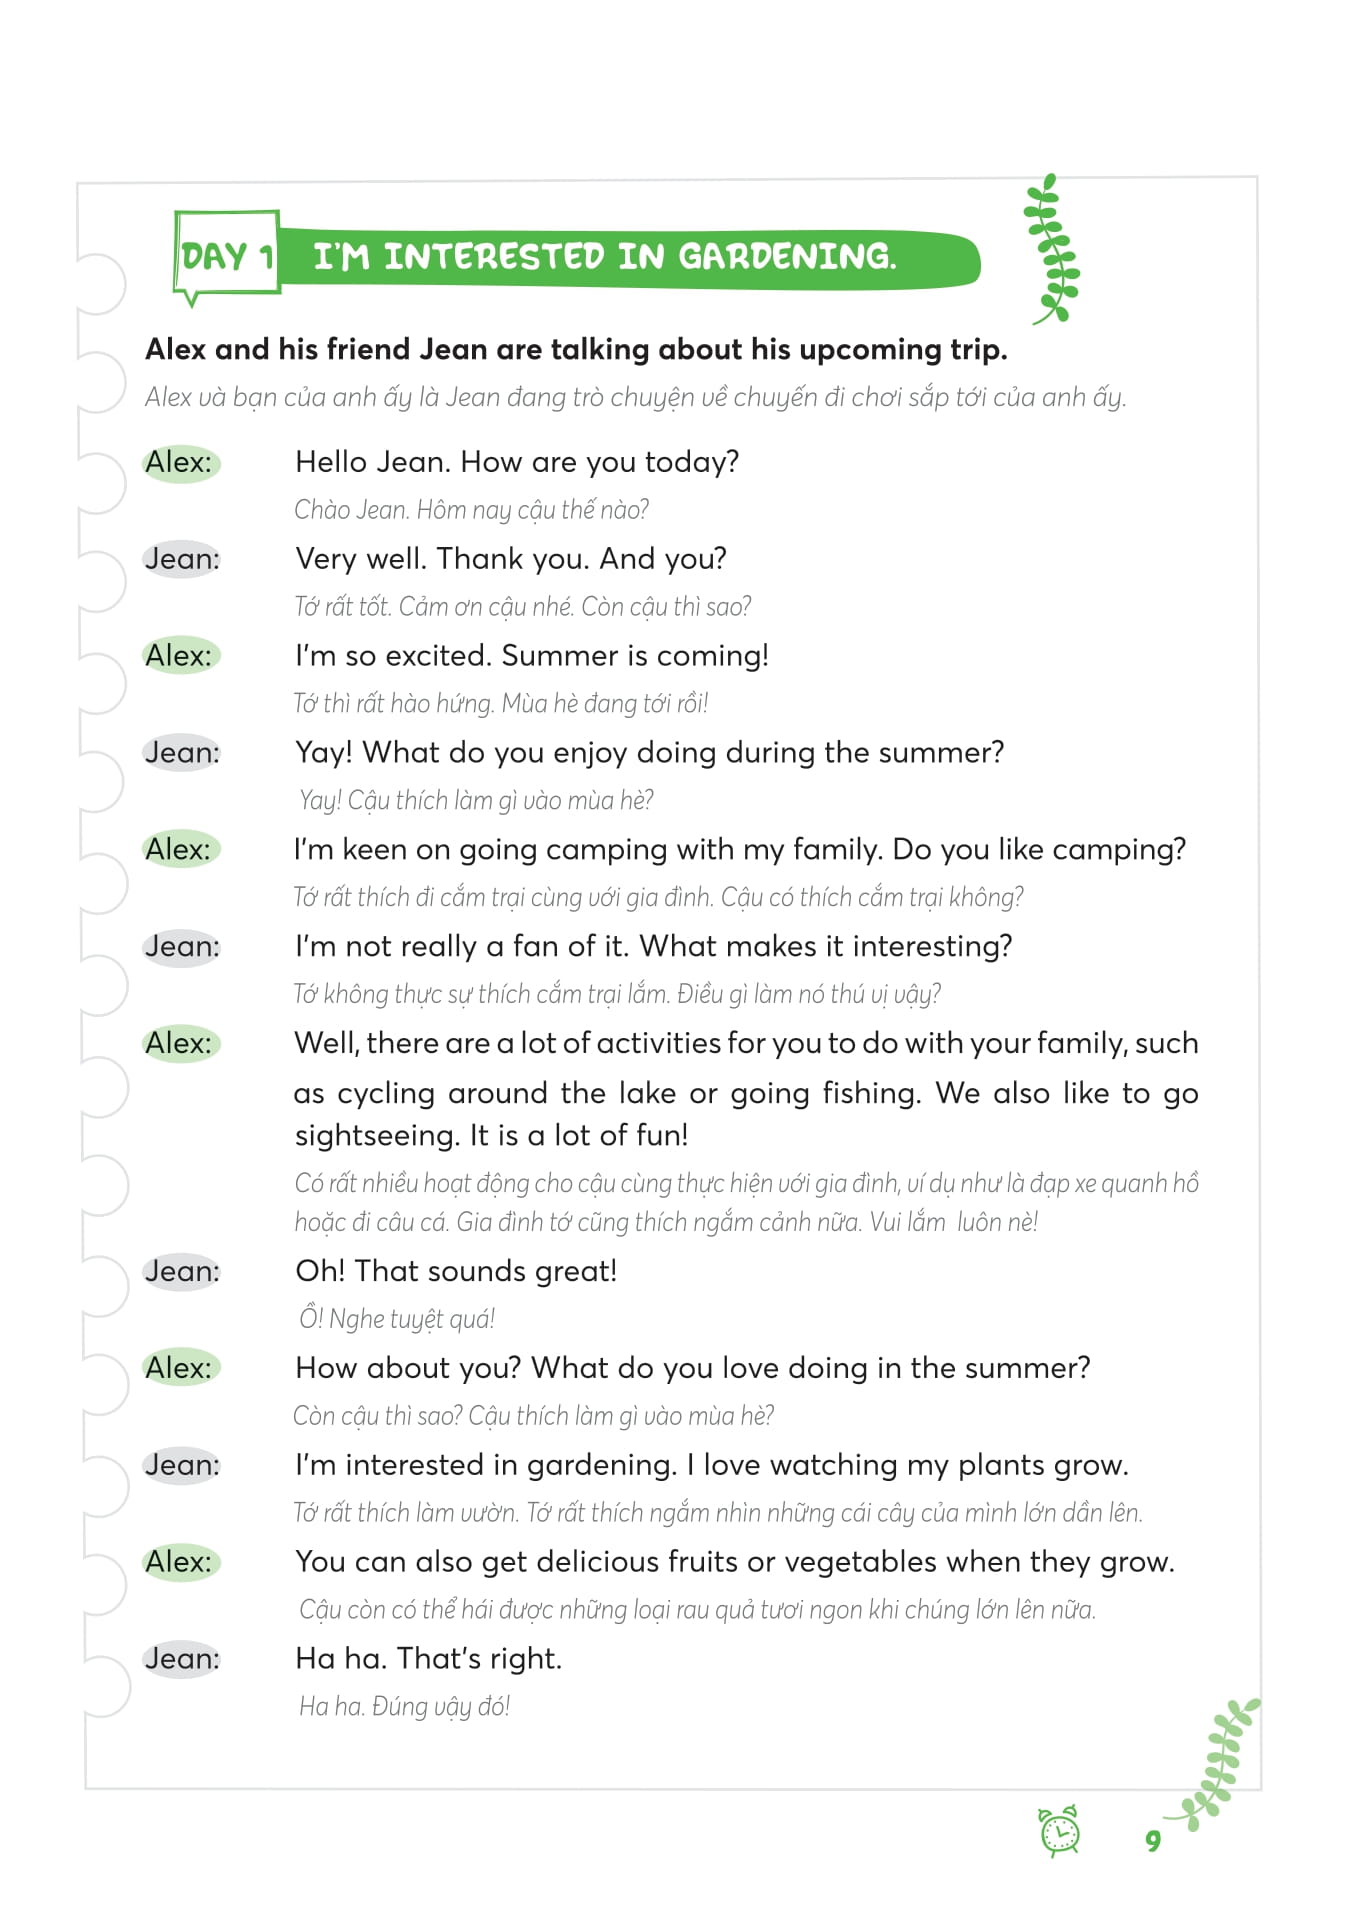Click the Alex label next to "I'm keen on going camping"
This screenshot has width=1355, height=1922.
(180, 850)
